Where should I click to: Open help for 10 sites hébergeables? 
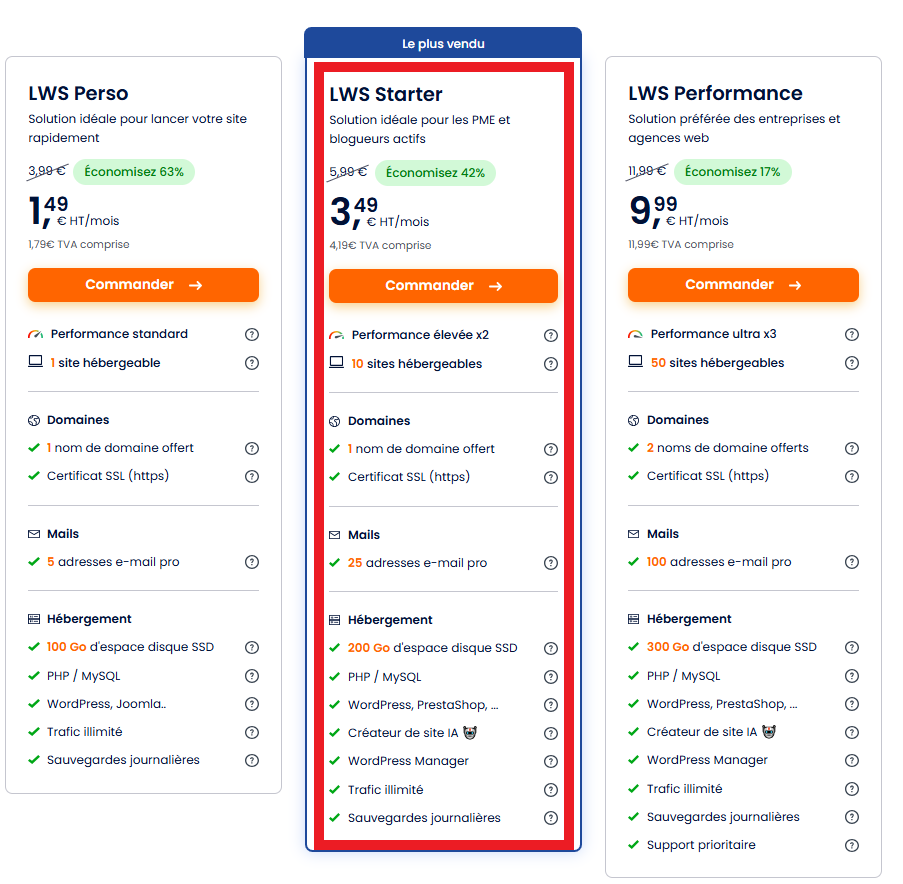pyautogui.click(x=551, y=364)
